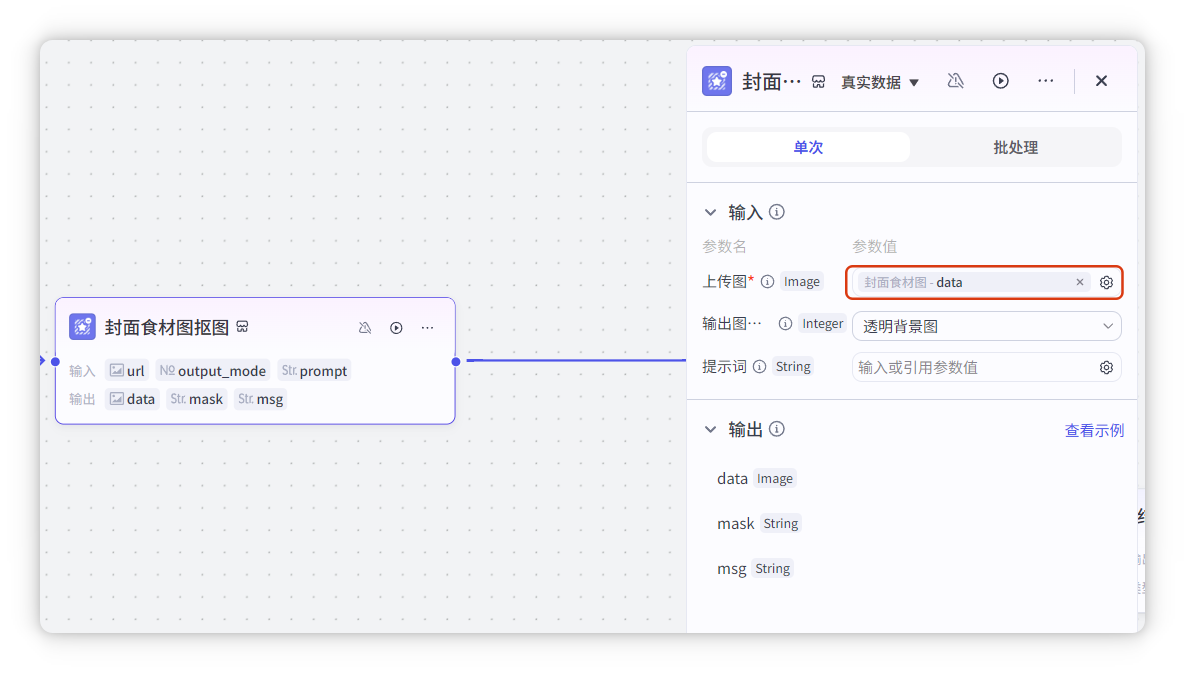The height and width of the screenshot is (673, 1185).
Task: Click the play icon on the 封面食材图抠图 node card
Action: click(396, 328)
